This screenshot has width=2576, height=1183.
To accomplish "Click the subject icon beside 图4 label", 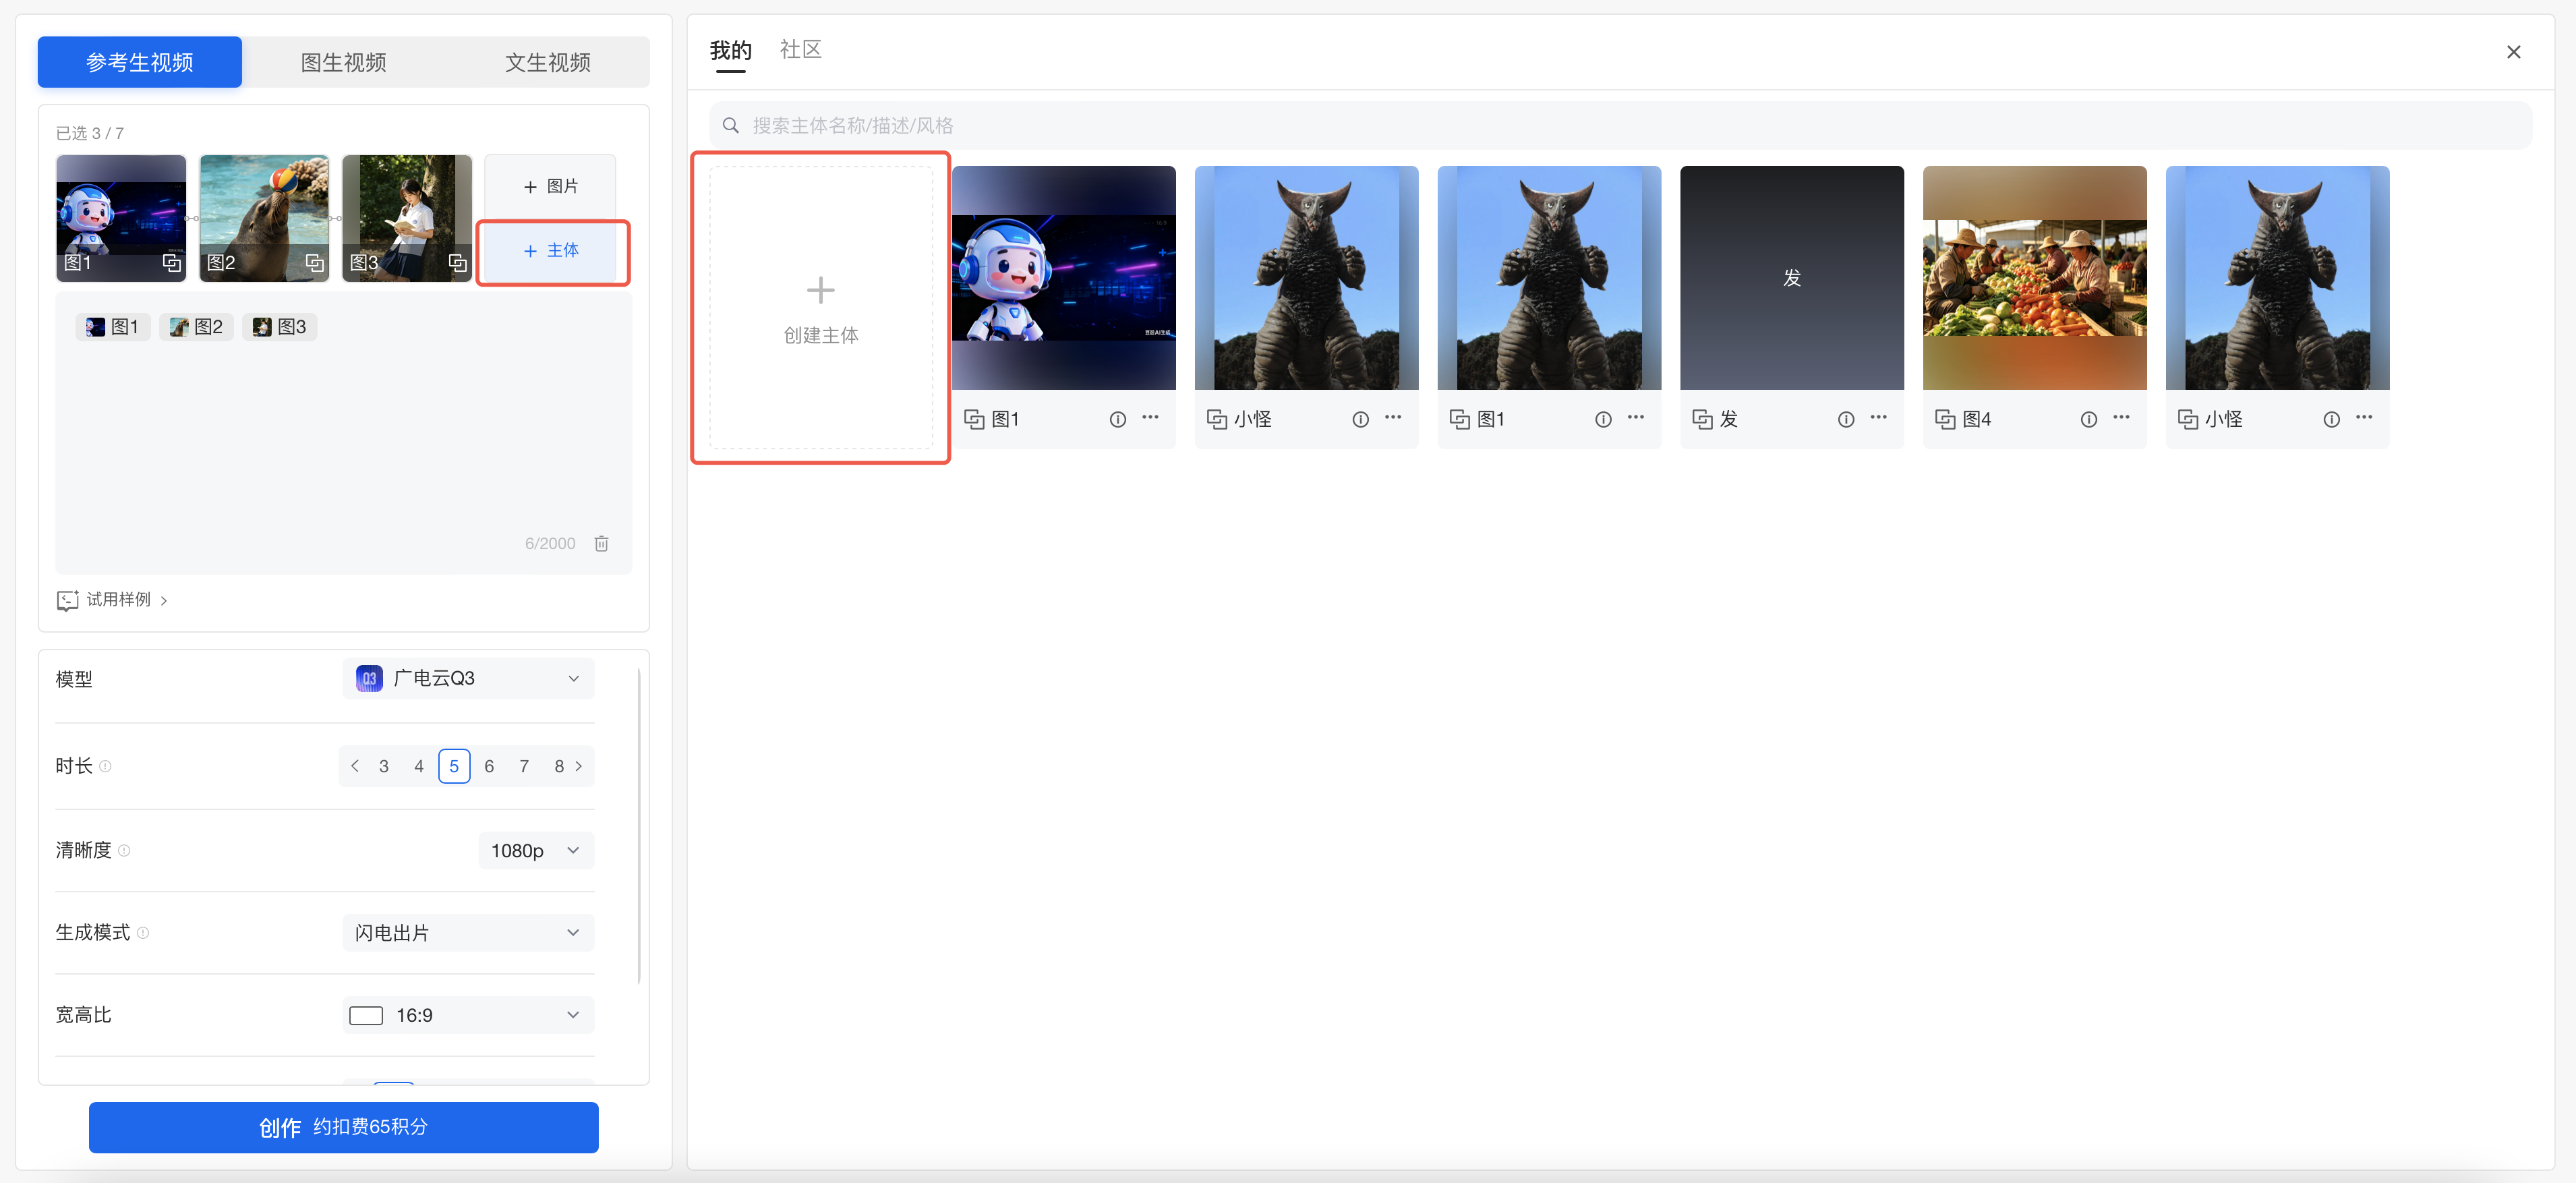I will 1945,419.
